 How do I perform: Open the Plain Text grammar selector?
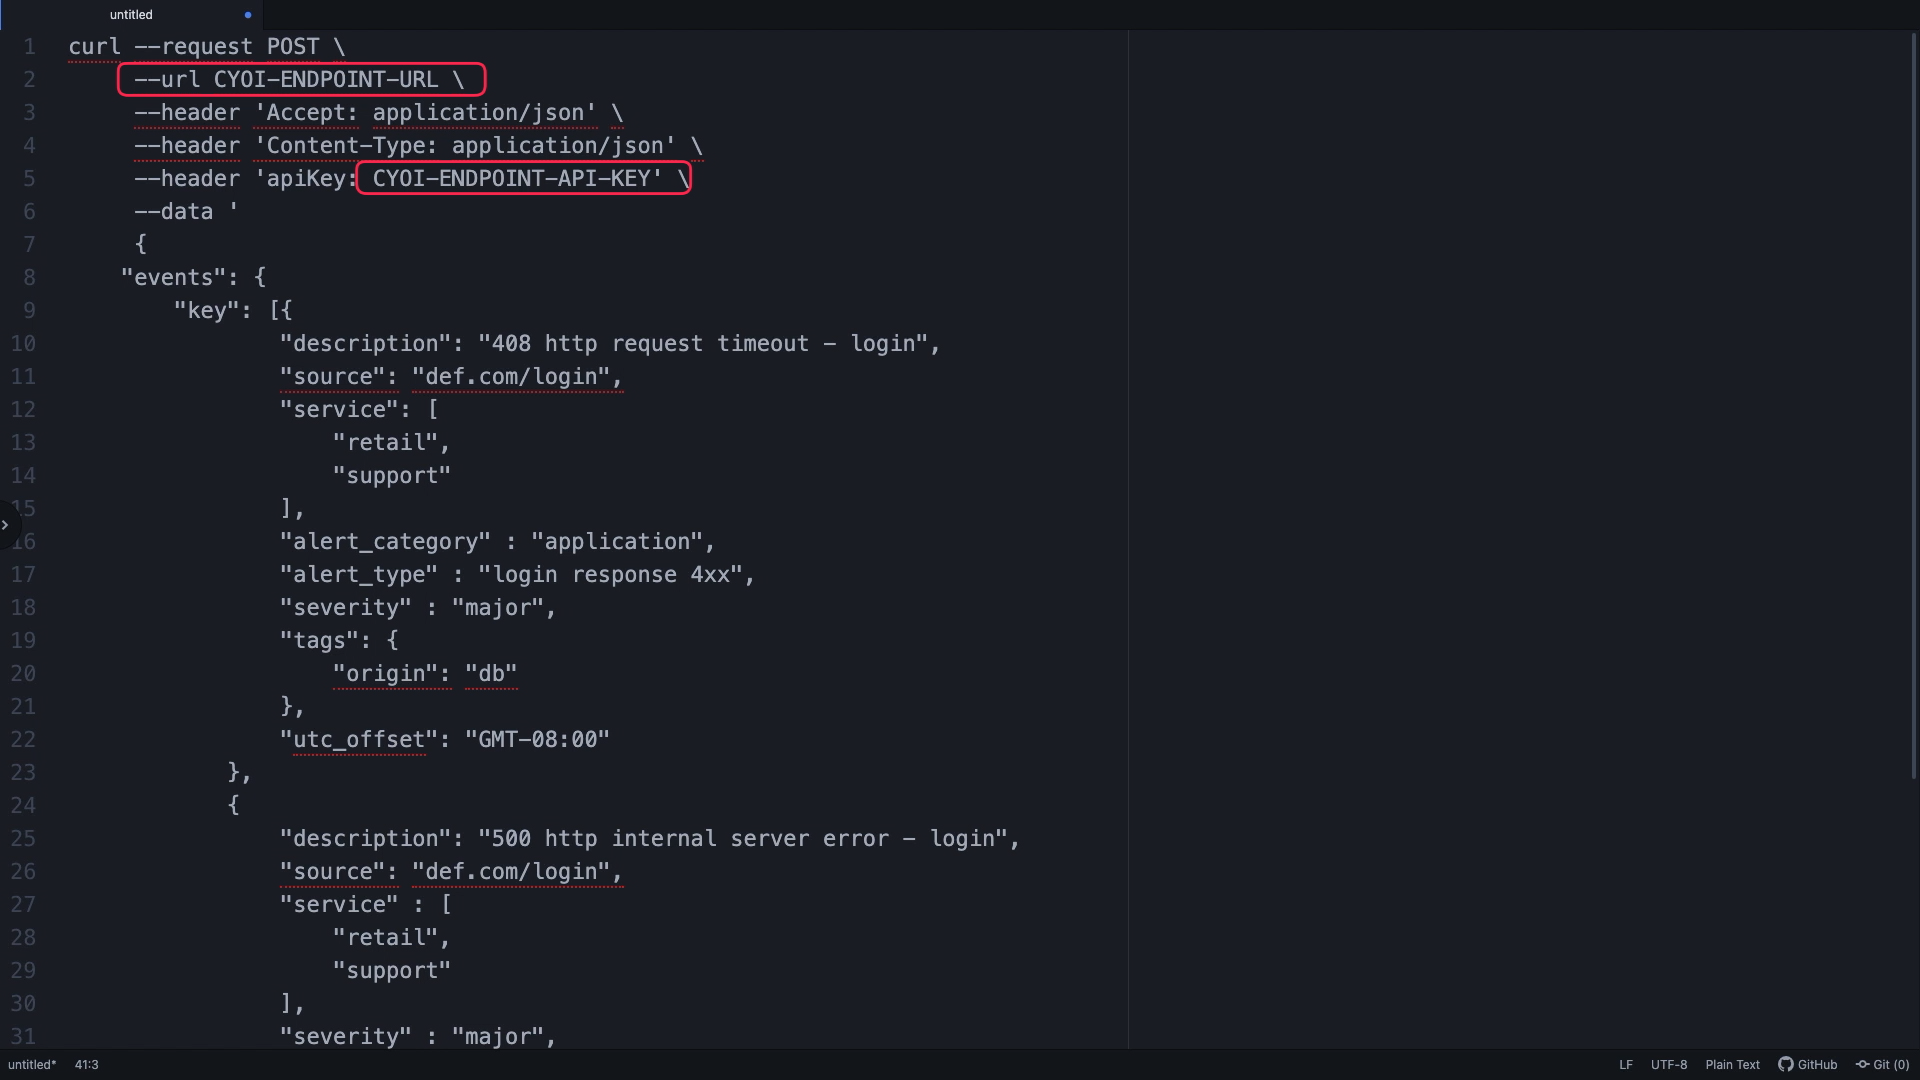1732,1065
